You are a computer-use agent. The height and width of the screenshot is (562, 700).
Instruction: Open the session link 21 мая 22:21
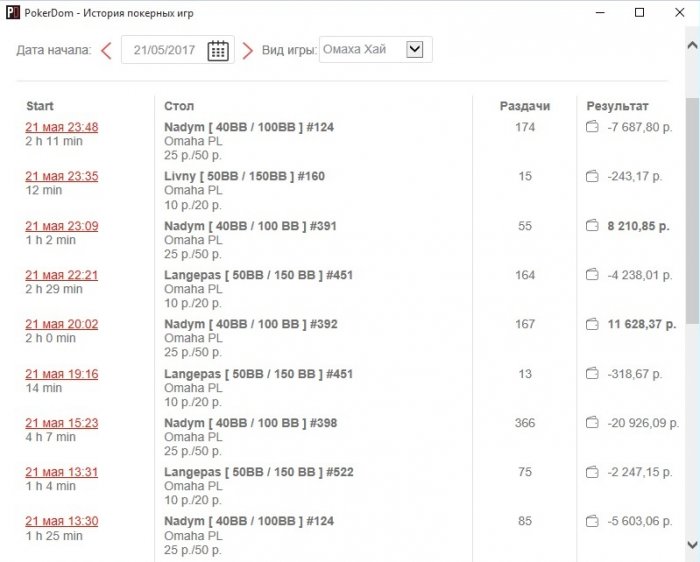click(x=62, y=275)
